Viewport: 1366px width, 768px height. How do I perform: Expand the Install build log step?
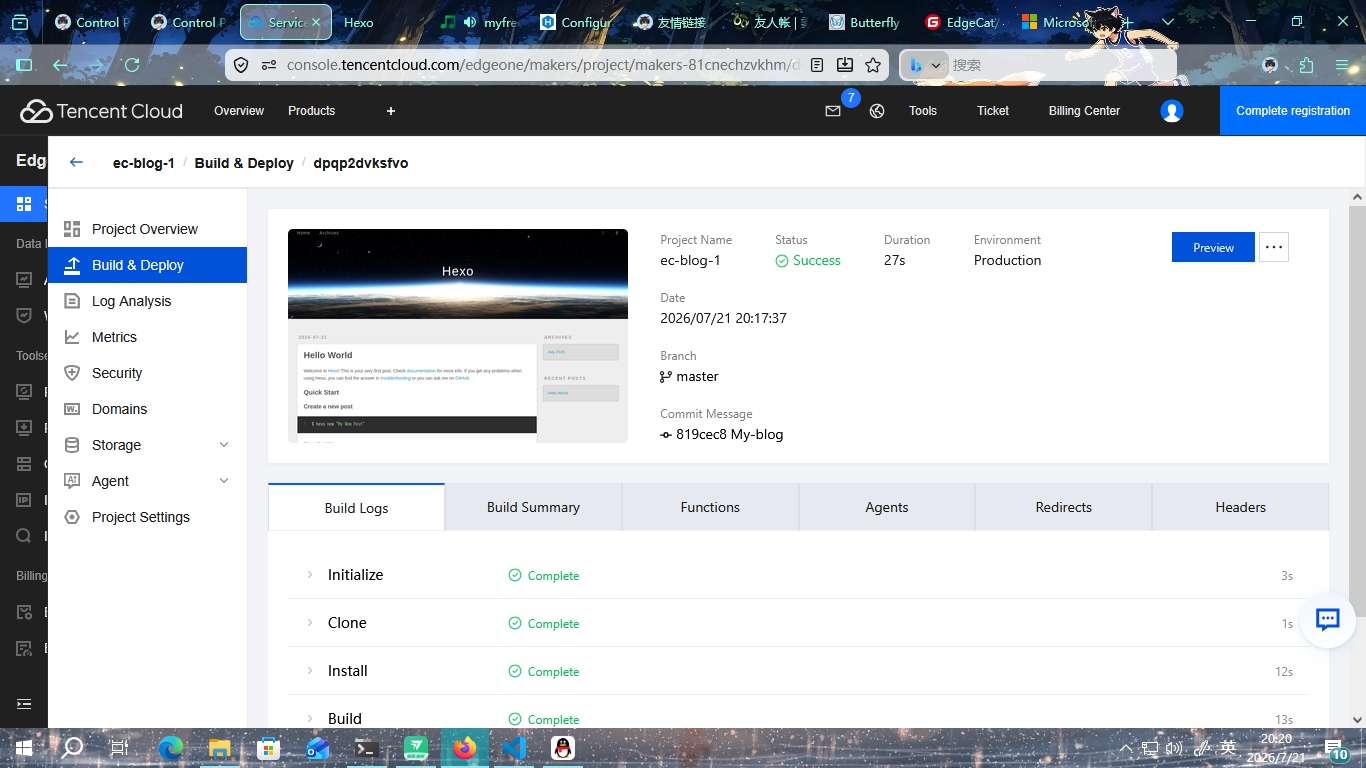310,671
